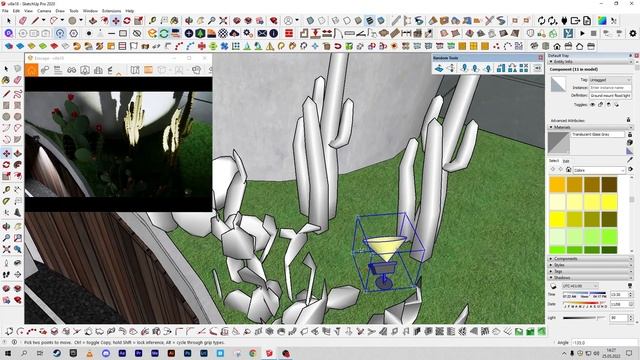
Task: Pick the Push/Pull tool in top toolbar
Action: [x=93, y=20]
